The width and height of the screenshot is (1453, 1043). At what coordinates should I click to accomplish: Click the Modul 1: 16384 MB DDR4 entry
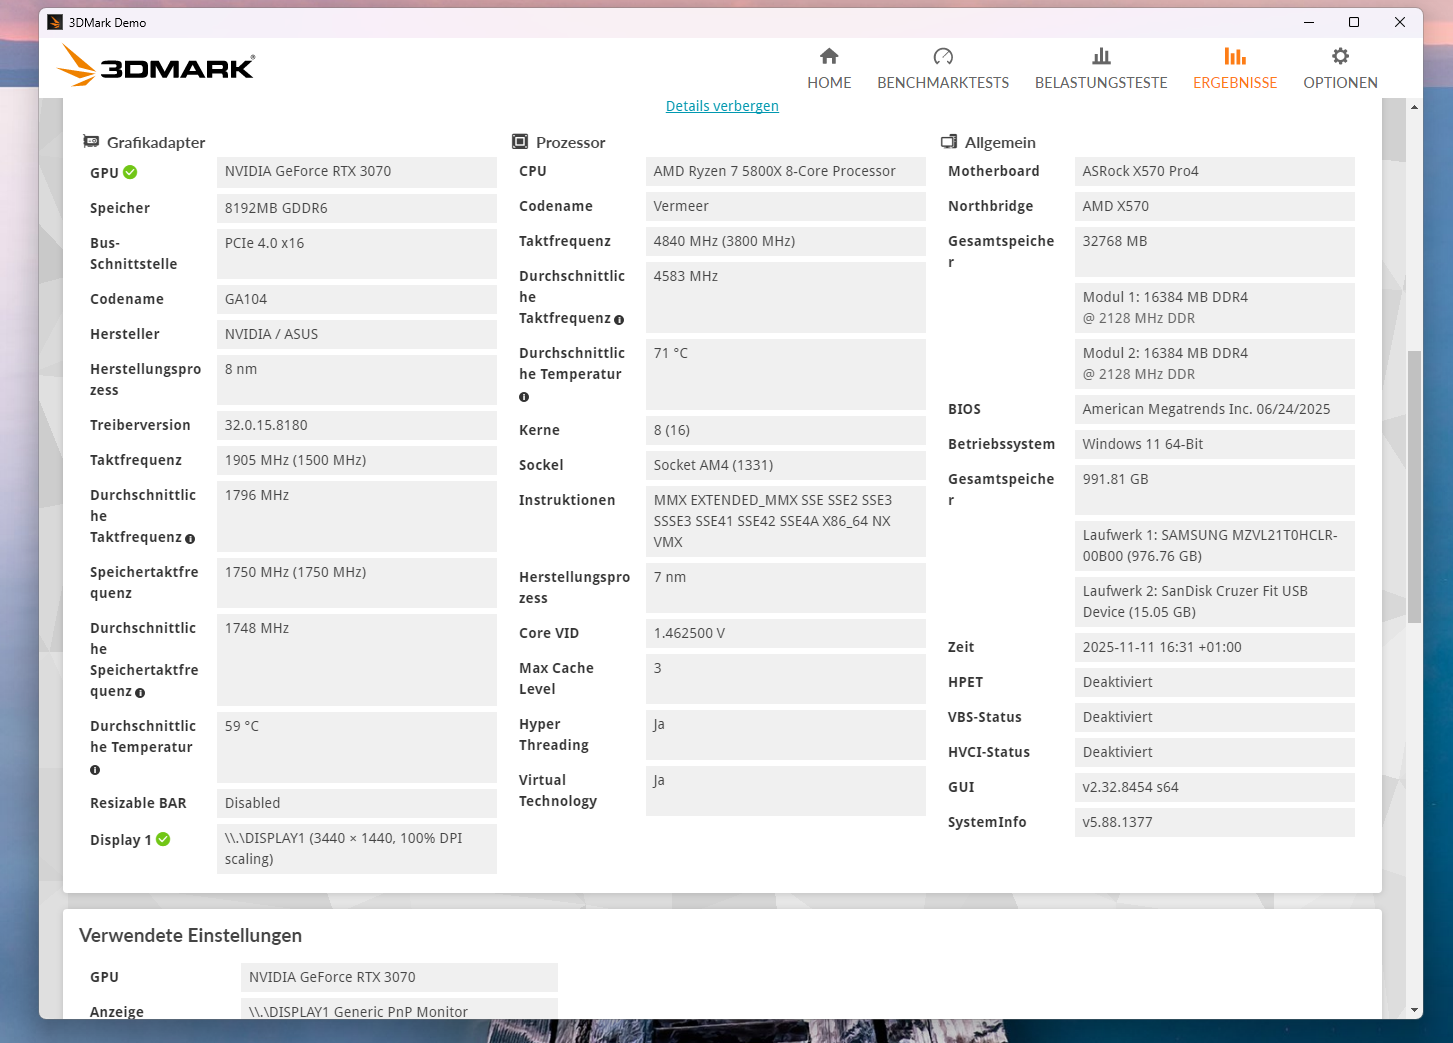tap(1215, 308)
